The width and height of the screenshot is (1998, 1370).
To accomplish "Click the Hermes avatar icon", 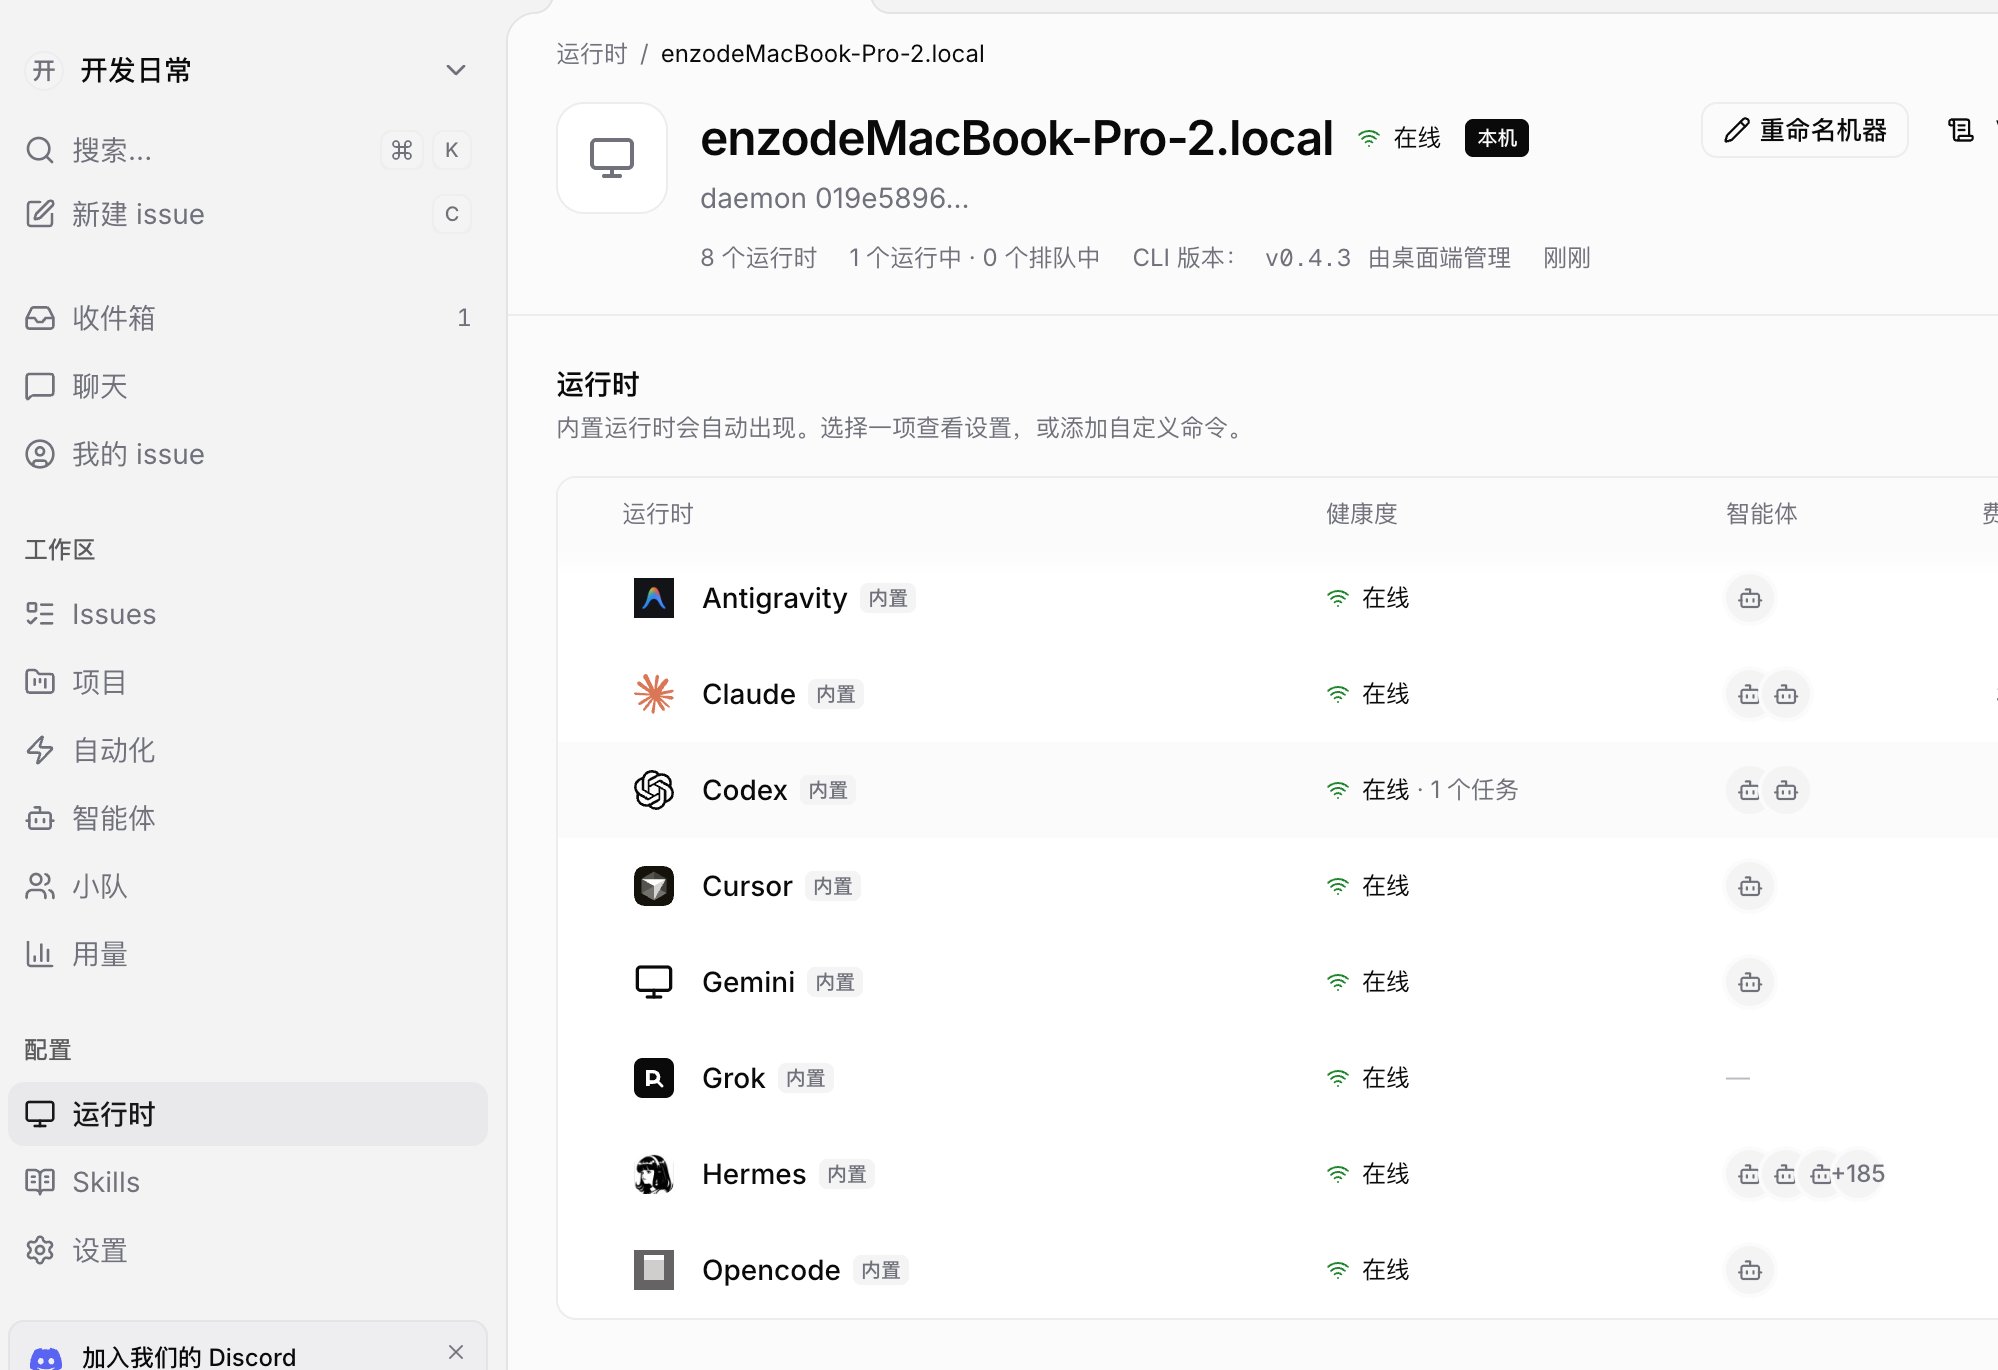I will pos(654,1174).
